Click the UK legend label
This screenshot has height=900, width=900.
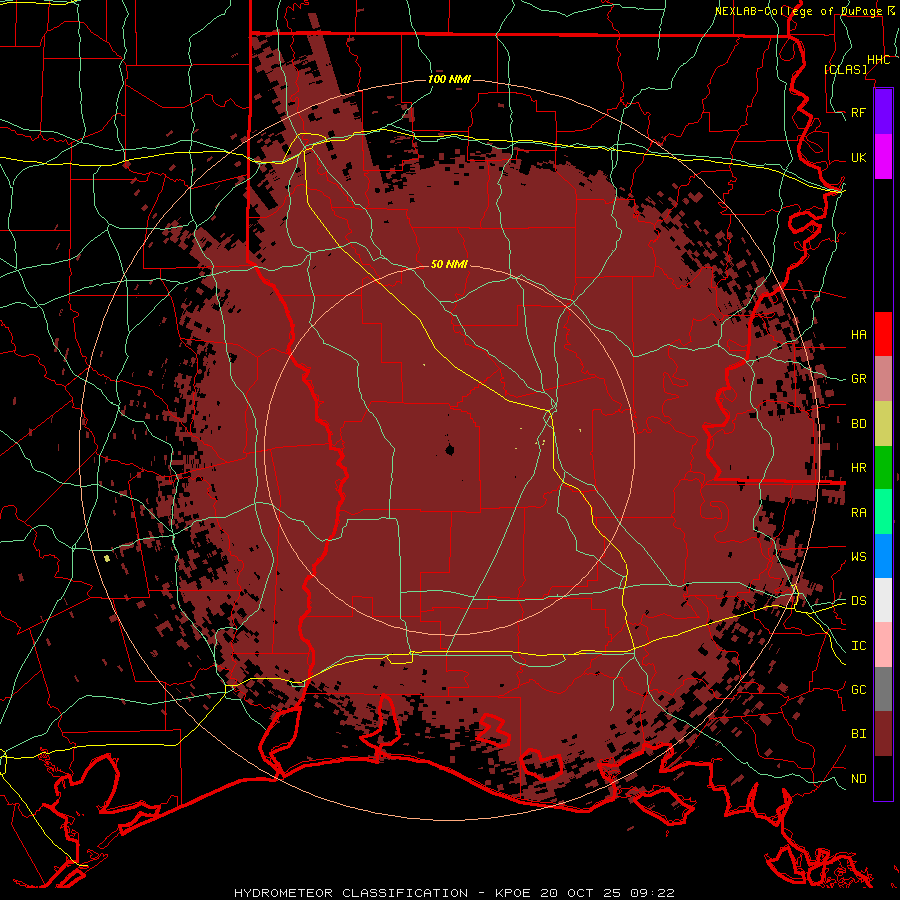[859, 157]
